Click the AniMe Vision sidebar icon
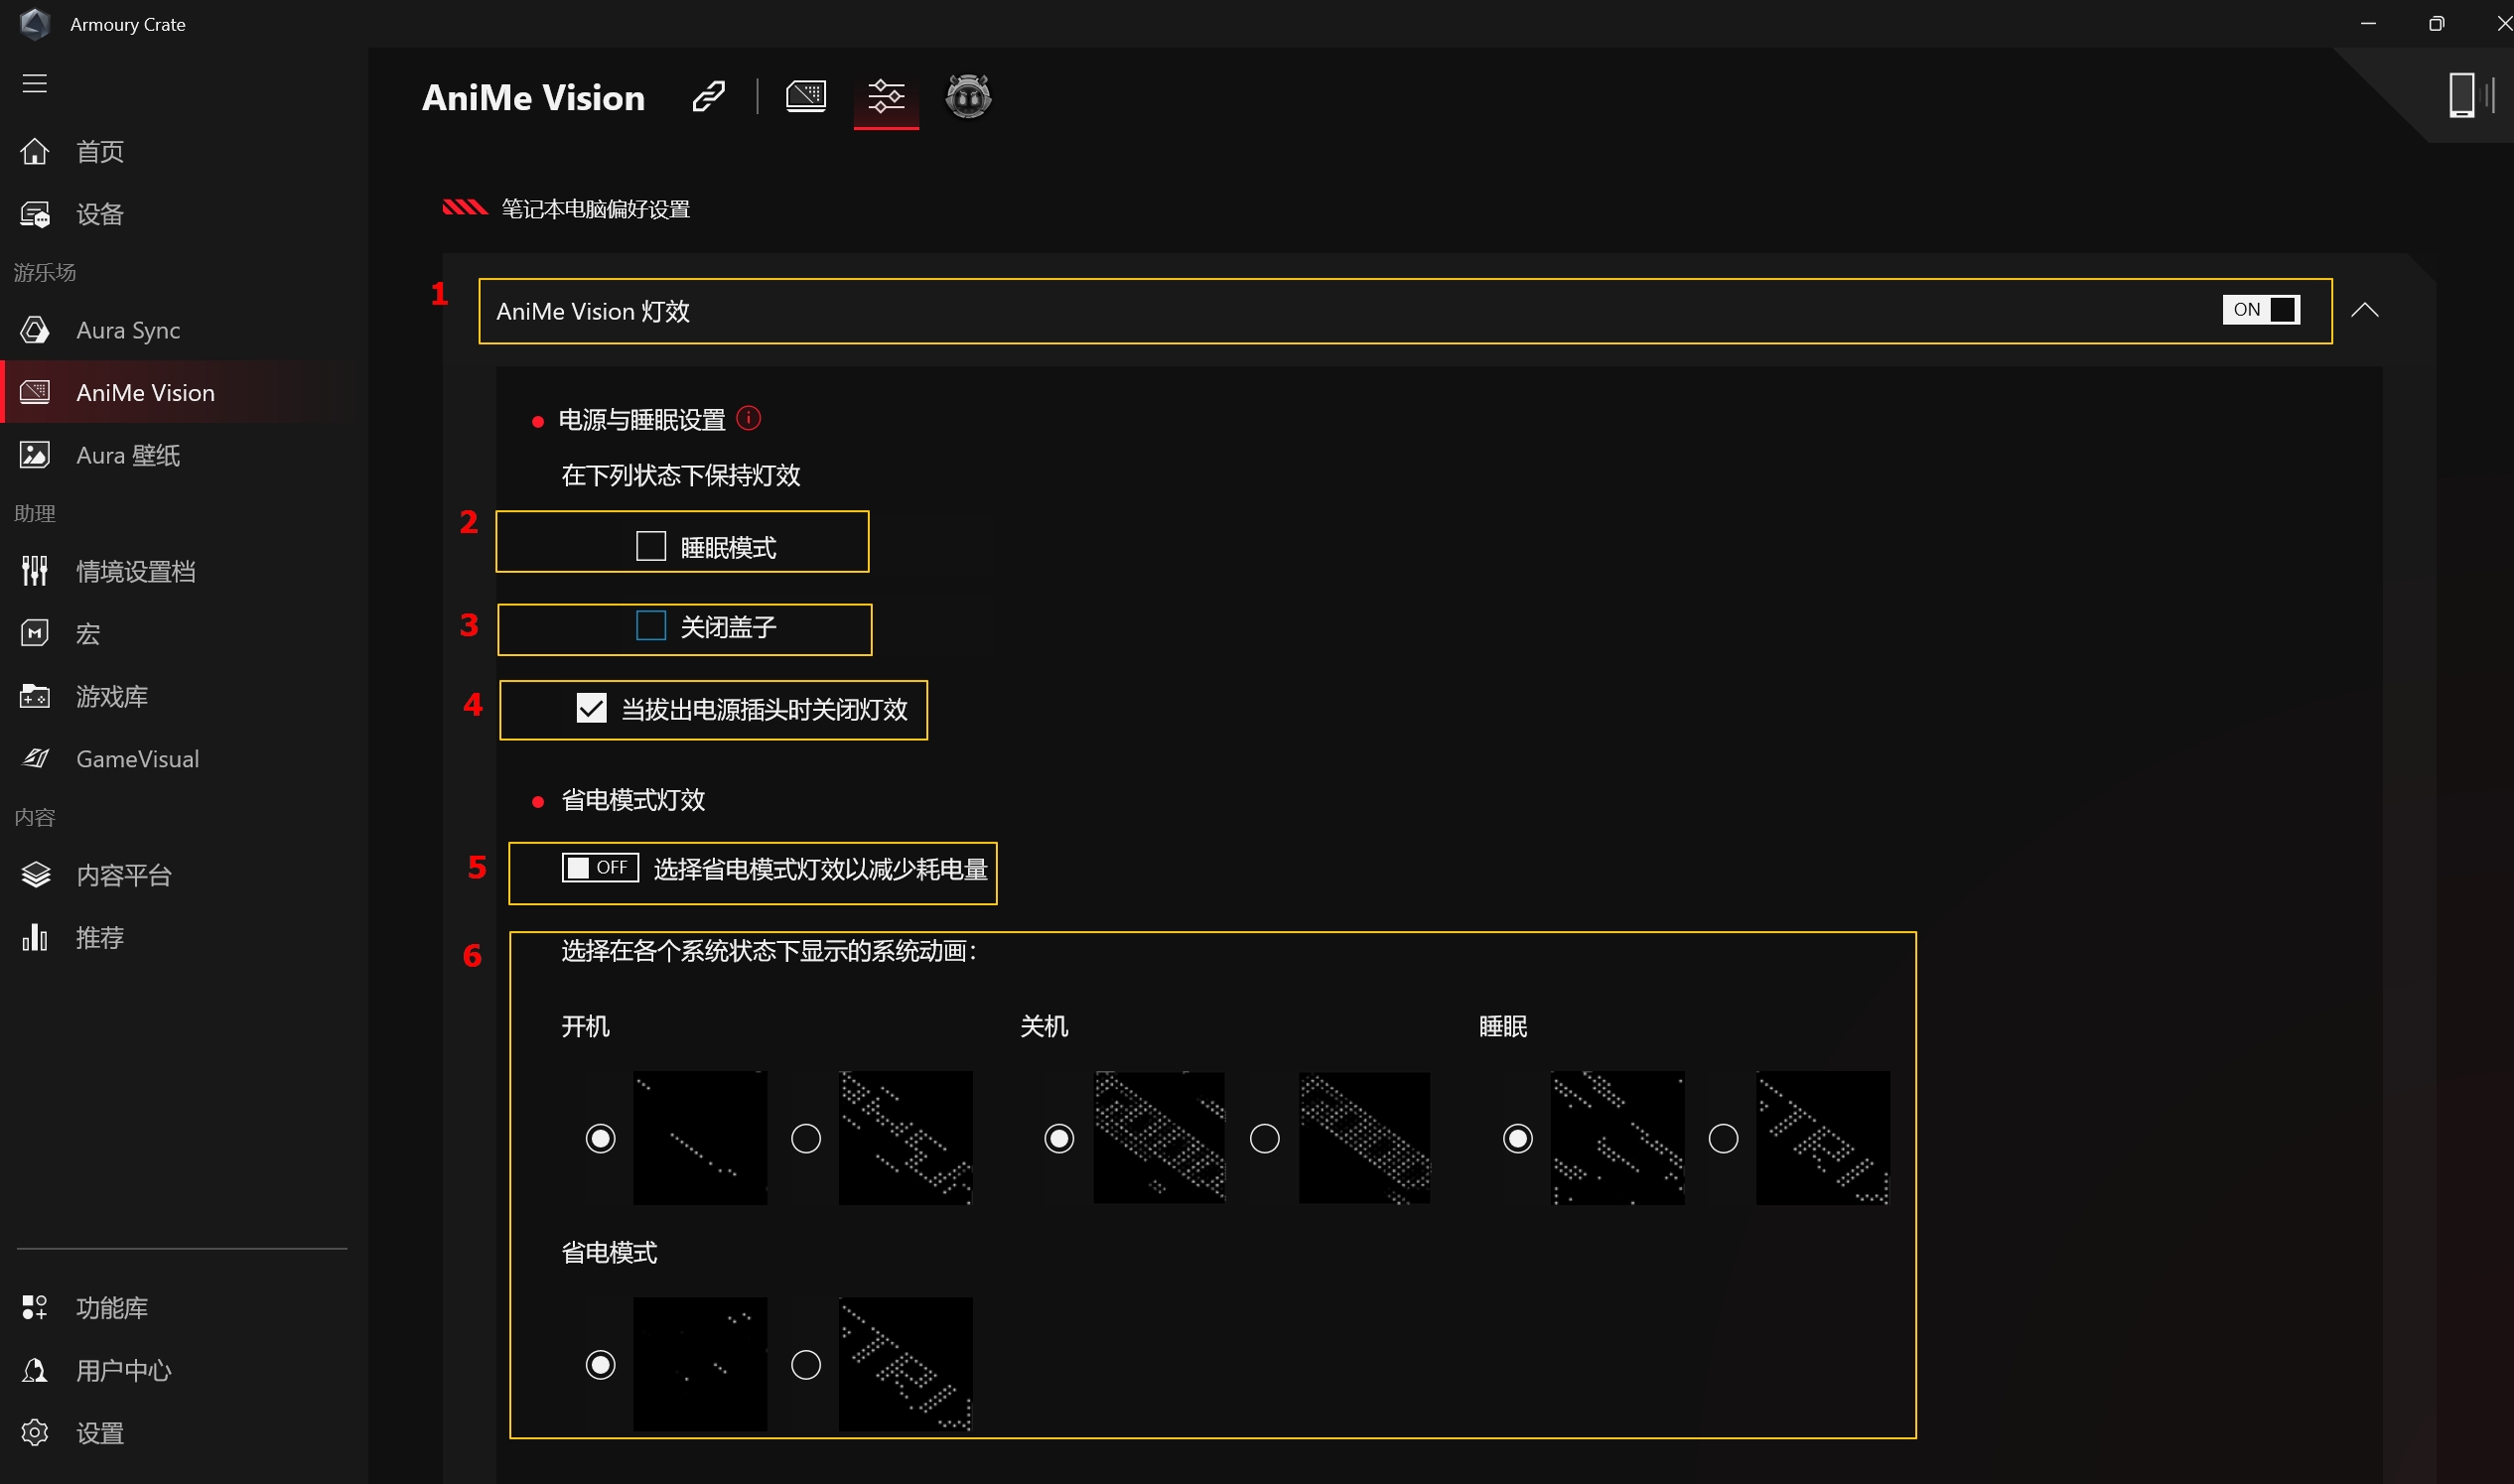 pos(35,392)
